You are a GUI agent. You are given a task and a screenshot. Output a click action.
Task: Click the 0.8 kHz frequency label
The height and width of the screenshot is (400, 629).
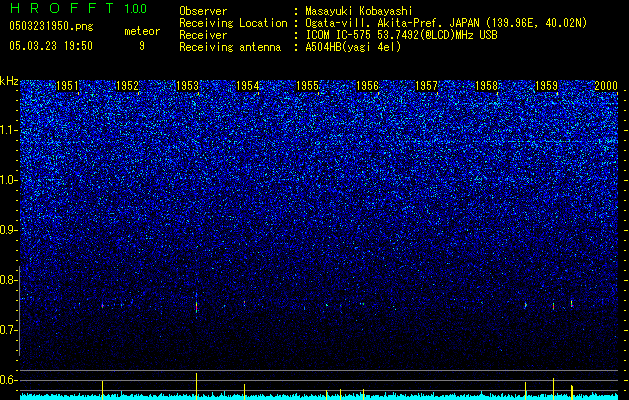8,280
